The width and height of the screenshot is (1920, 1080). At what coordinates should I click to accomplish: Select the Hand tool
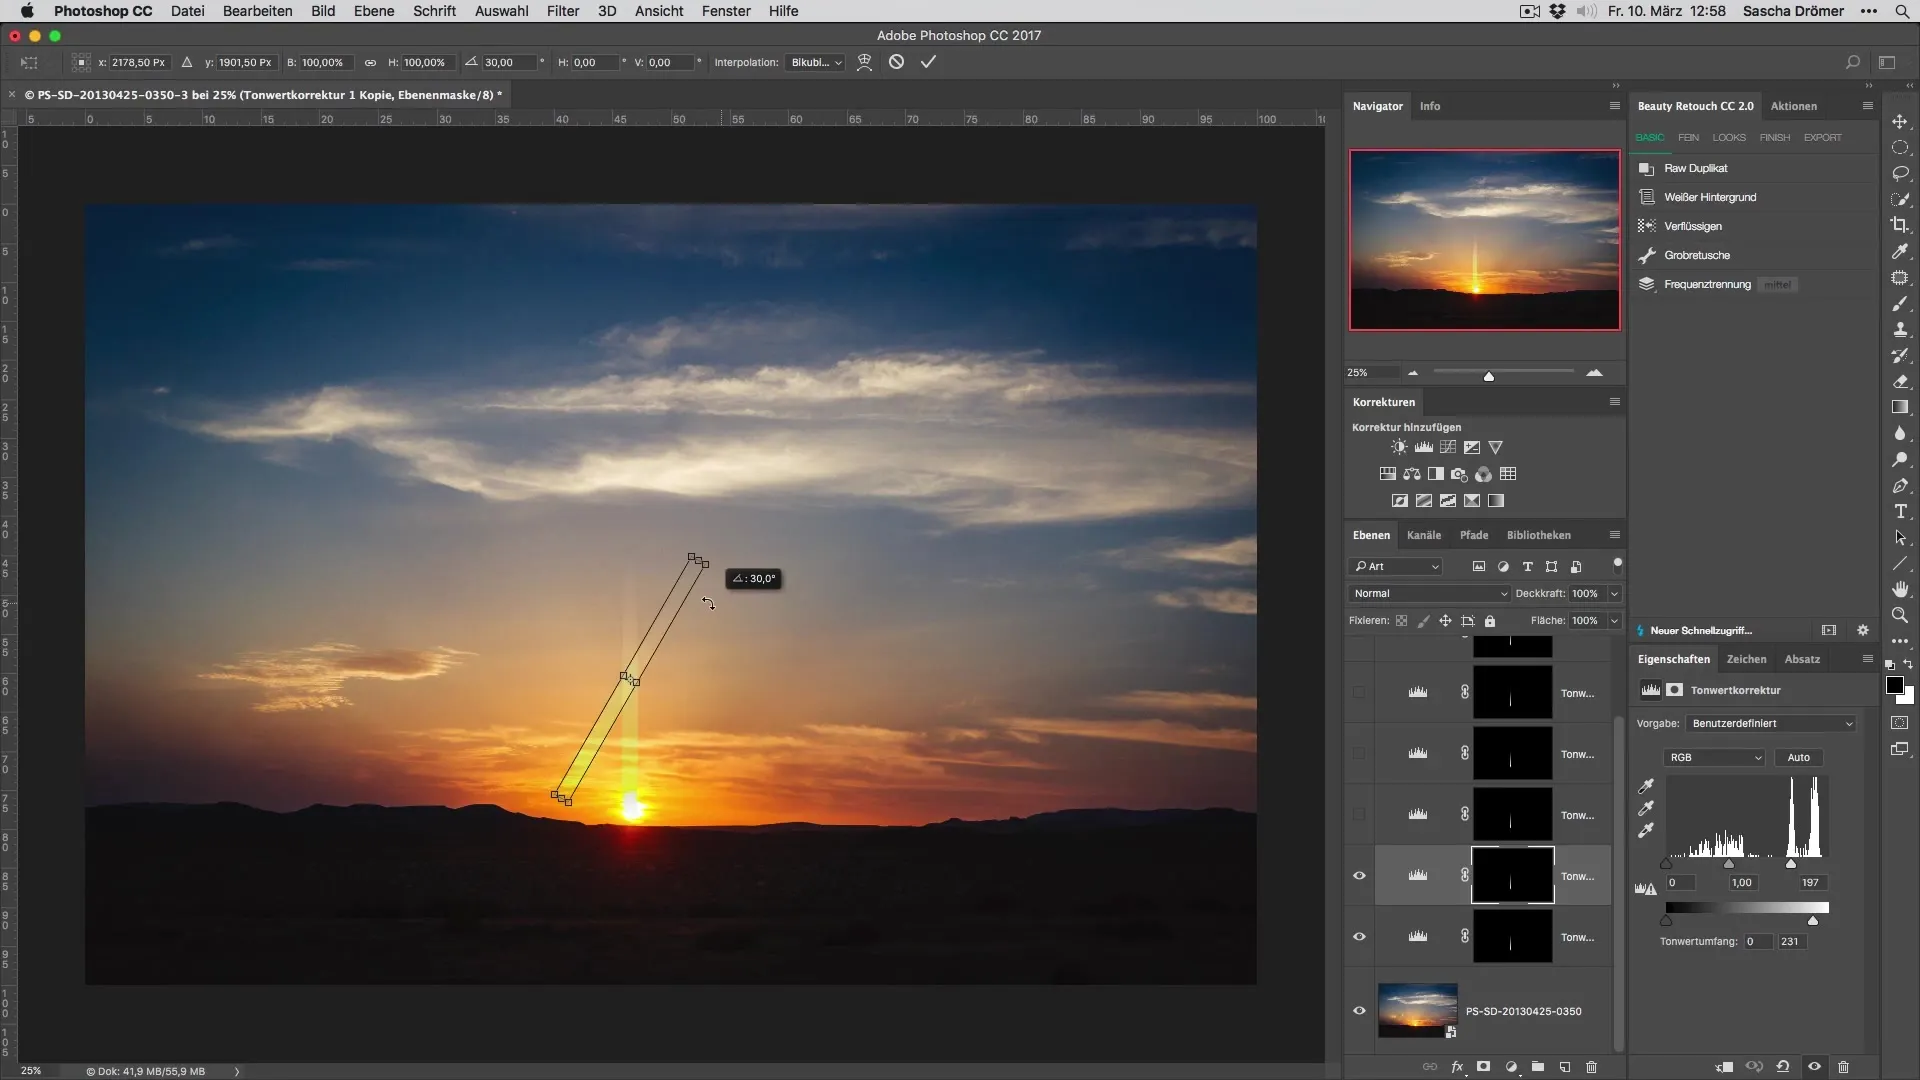pos(1900,589)
